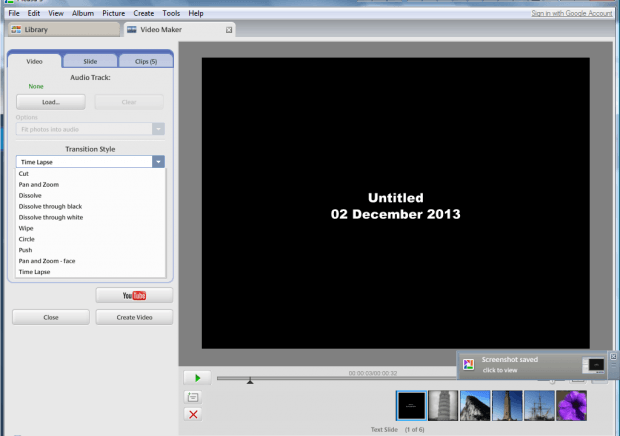Screen dimensions: 620x436
Task: Click the Create Video button
Action: pos(134,317)
